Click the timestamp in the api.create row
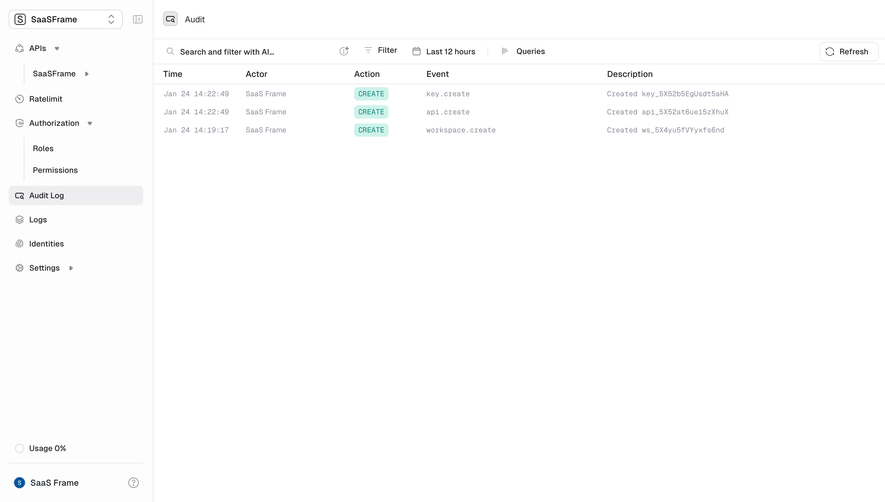 click(196, 112)
